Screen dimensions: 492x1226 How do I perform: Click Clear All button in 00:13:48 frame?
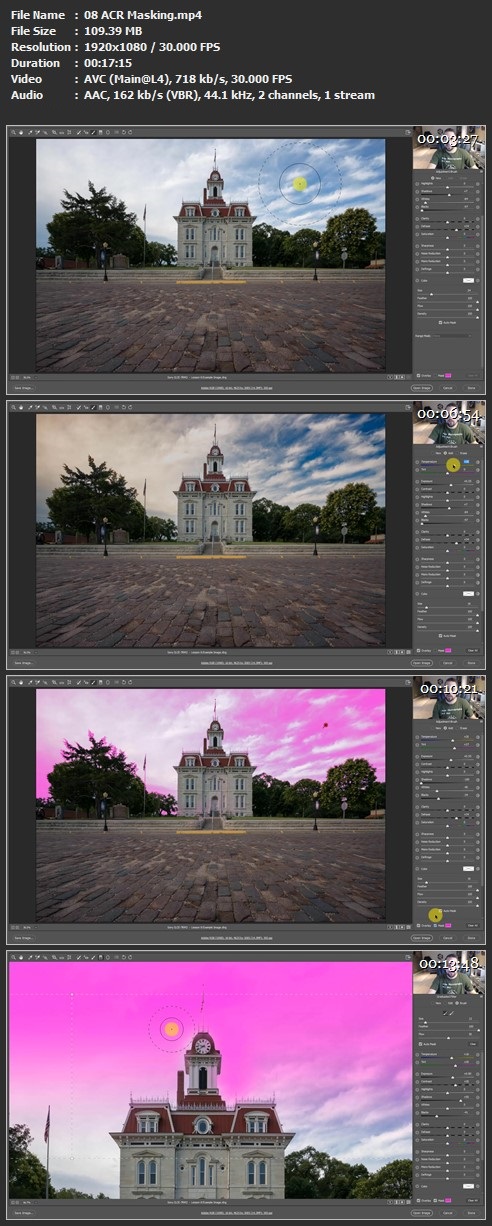coord(473,1200)
